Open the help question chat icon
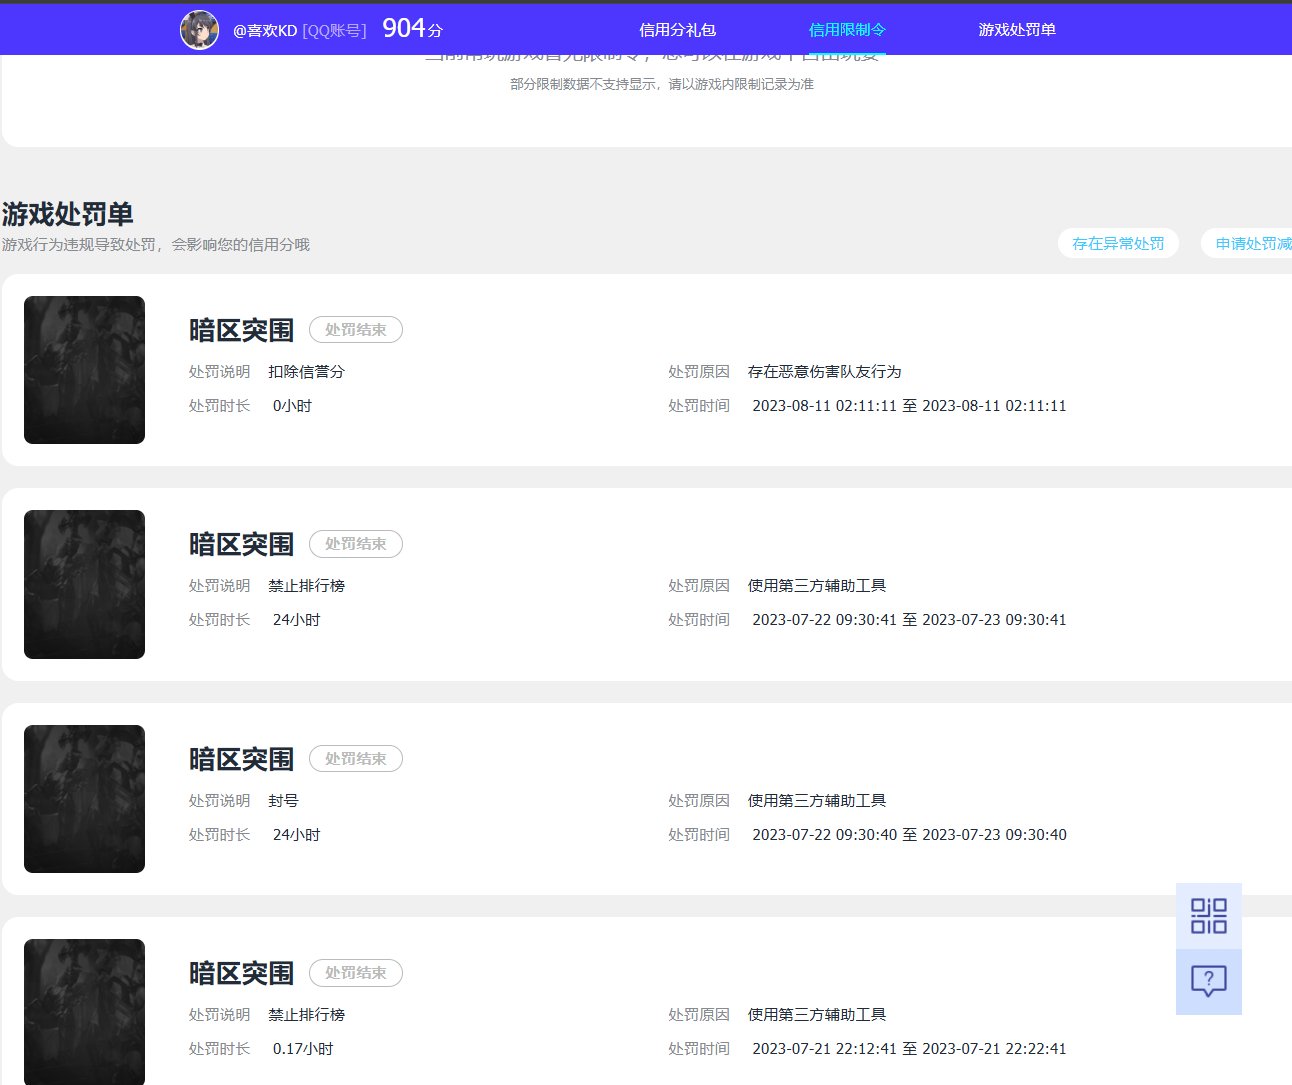 coord(1208,981)
